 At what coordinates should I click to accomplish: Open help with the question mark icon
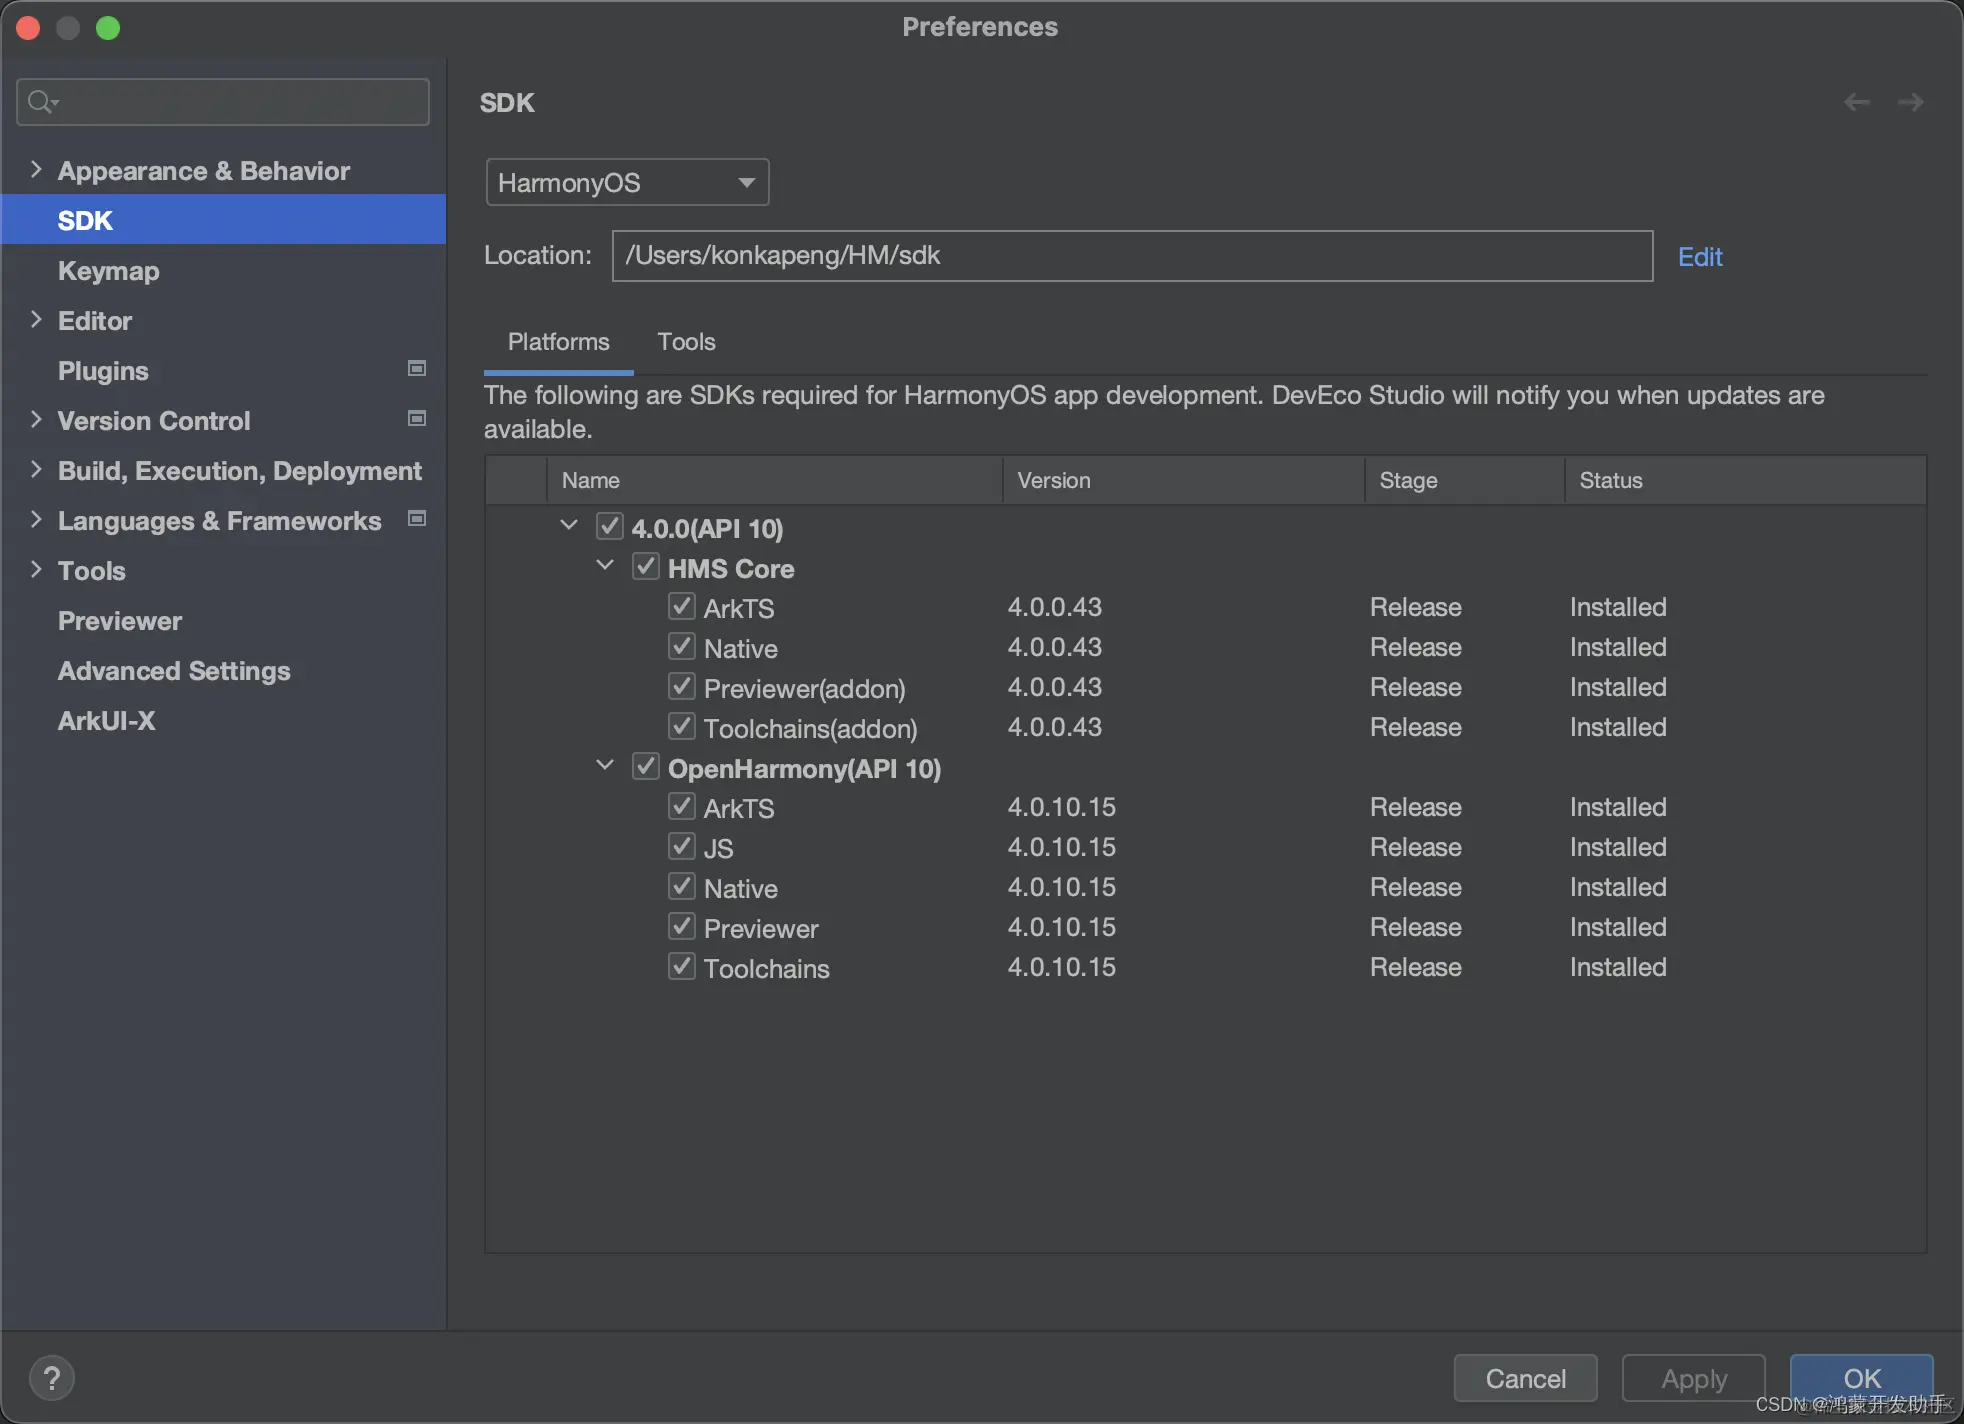click(52, 1378)
